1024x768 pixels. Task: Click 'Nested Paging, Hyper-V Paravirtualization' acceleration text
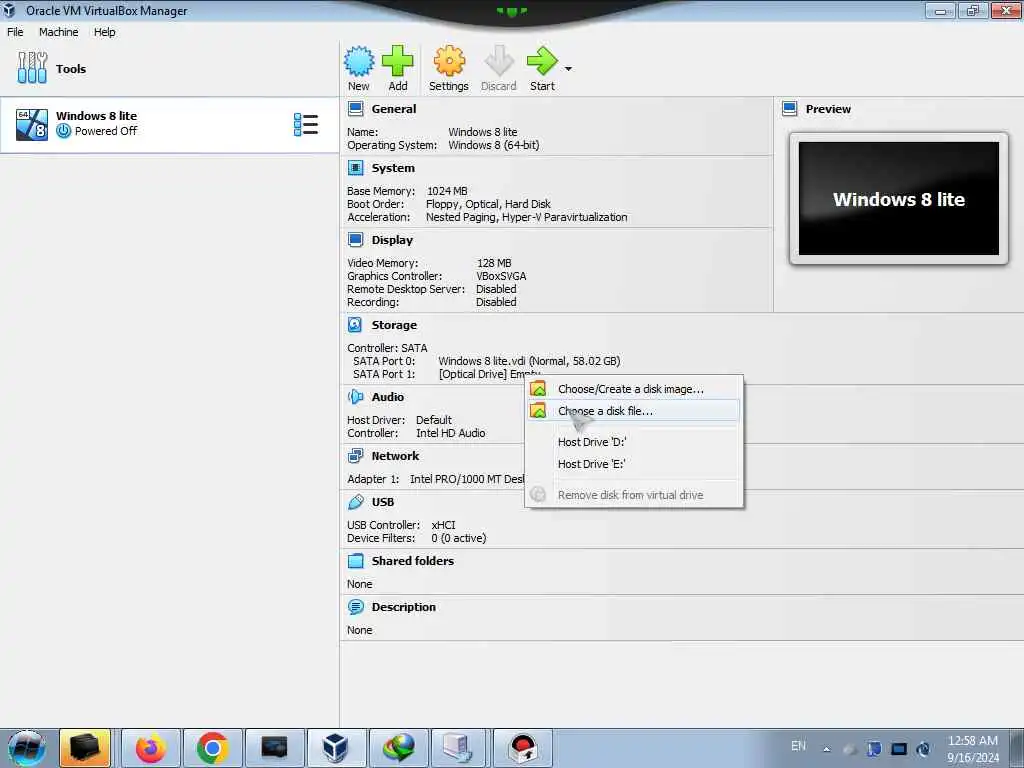pyautogui.click(x=526, y=217)
